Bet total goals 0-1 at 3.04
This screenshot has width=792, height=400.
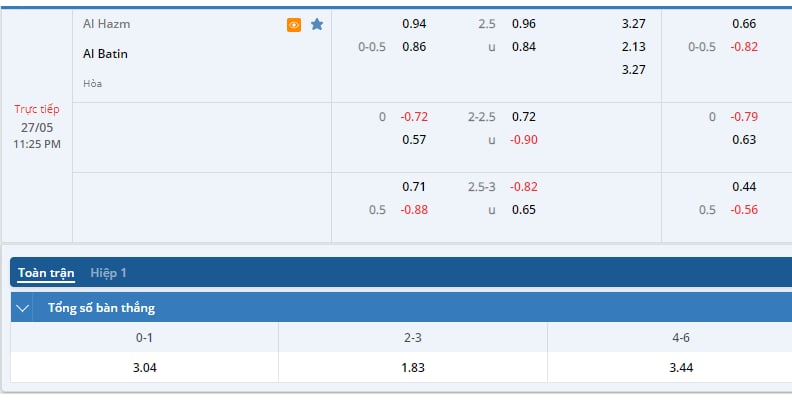144,368
